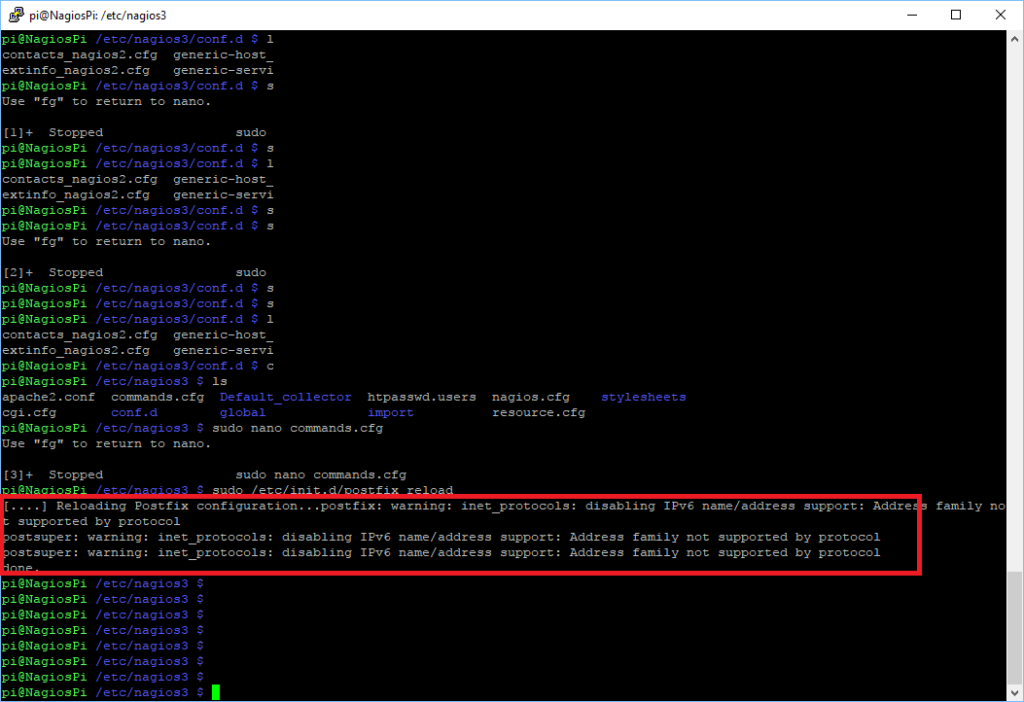
Task: Click the scrollbar down arrow
Action: [1014, 692]
